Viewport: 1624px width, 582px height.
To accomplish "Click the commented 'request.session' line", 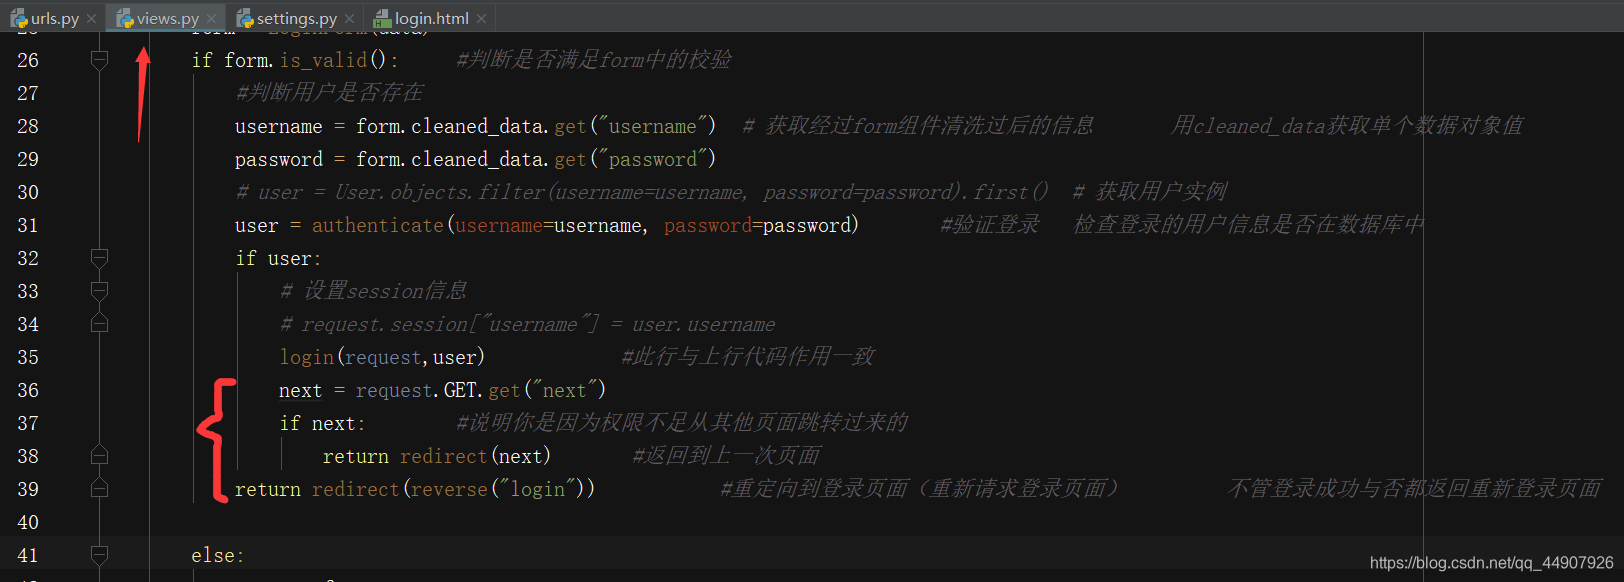I will [528, 324].
